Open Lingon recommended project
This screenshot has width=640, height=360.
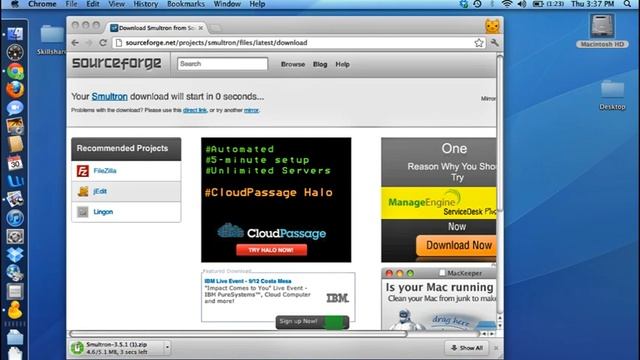[103, 212]
